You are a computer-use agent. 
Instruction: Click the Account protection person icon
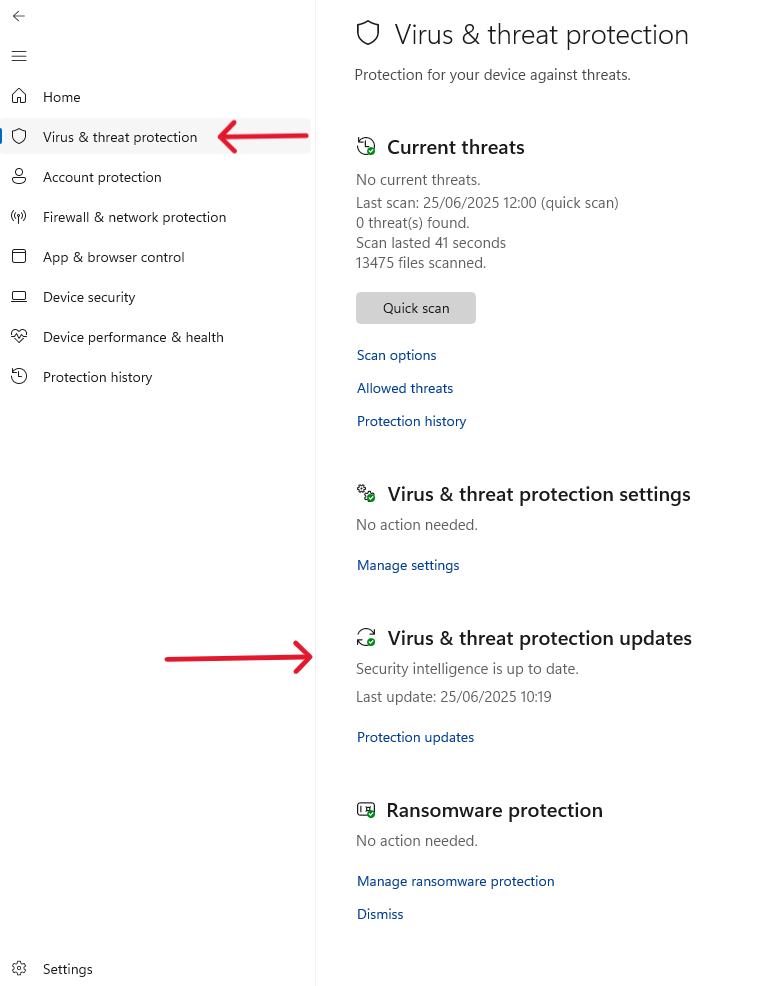pyautogui.click(x=19, y=177)
